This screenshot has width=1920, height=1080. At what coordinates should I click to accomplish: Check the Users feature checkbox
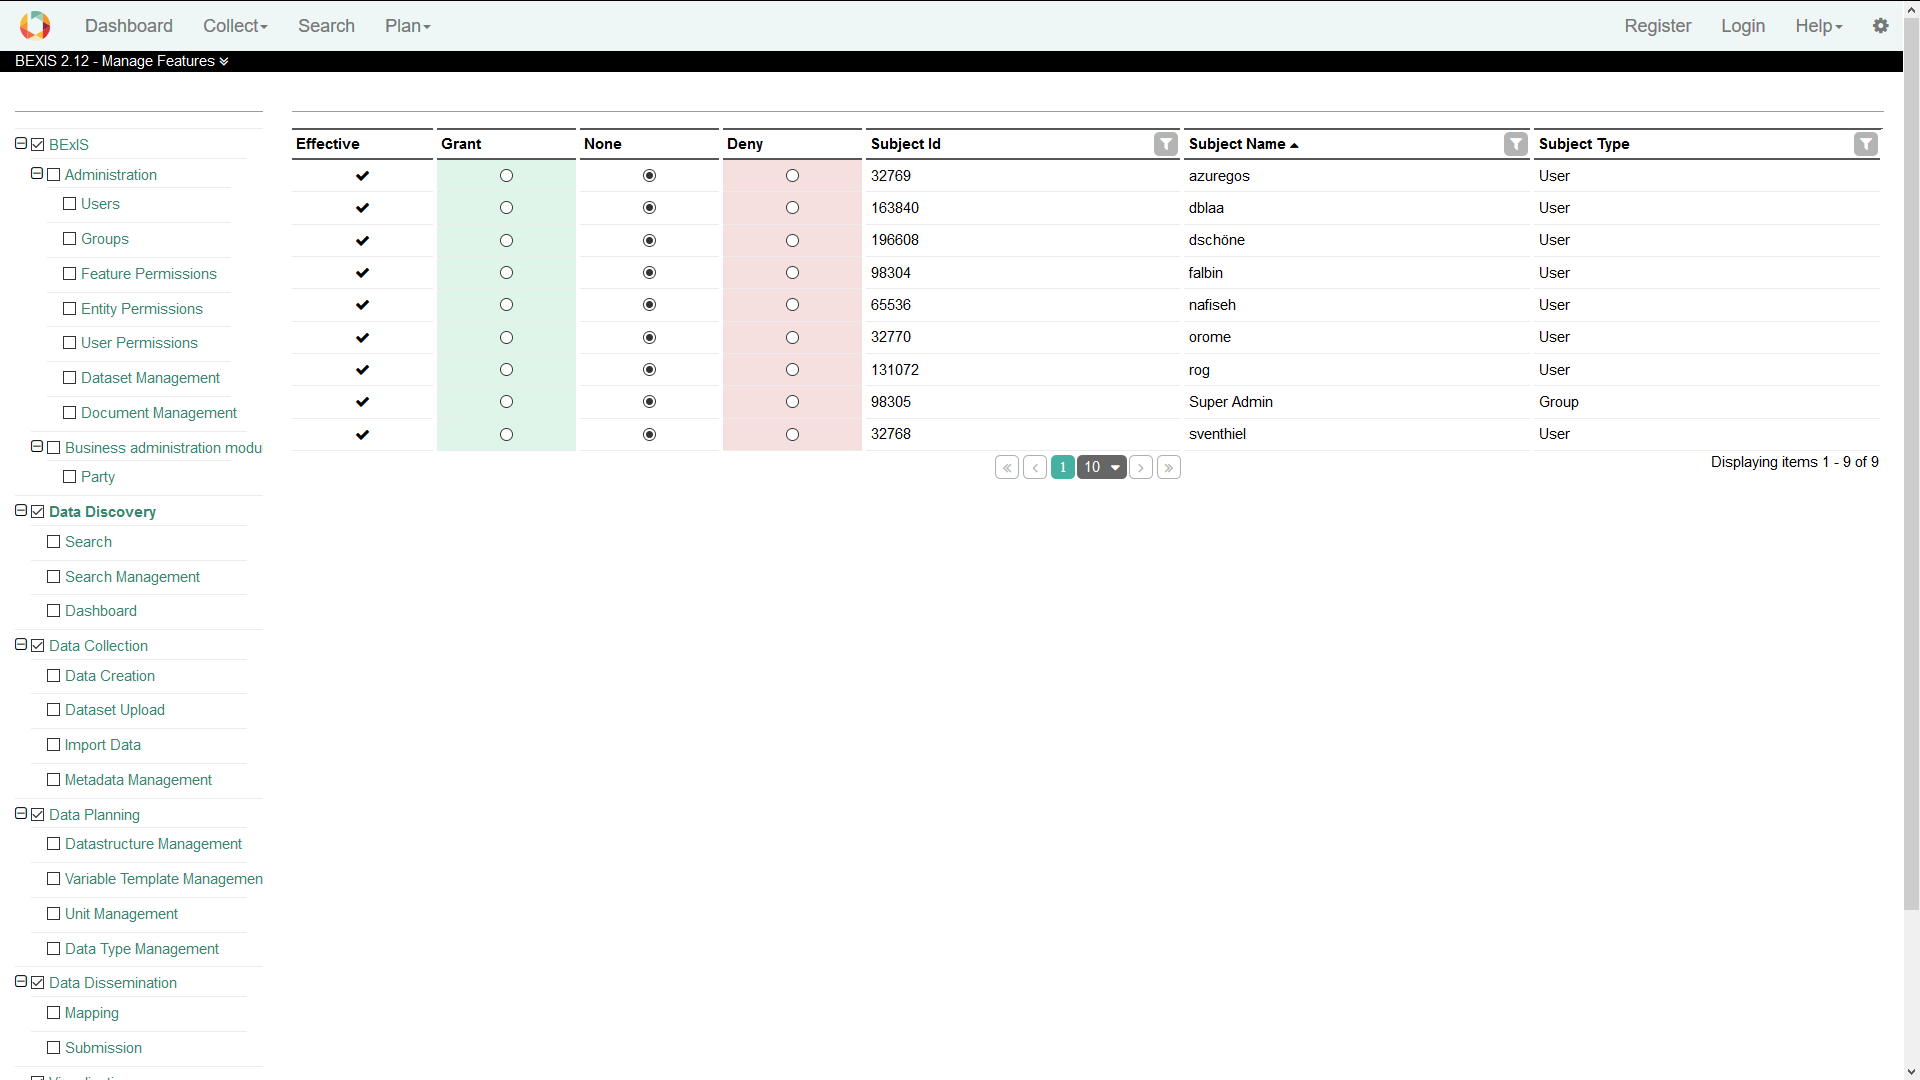coord(70,204)
